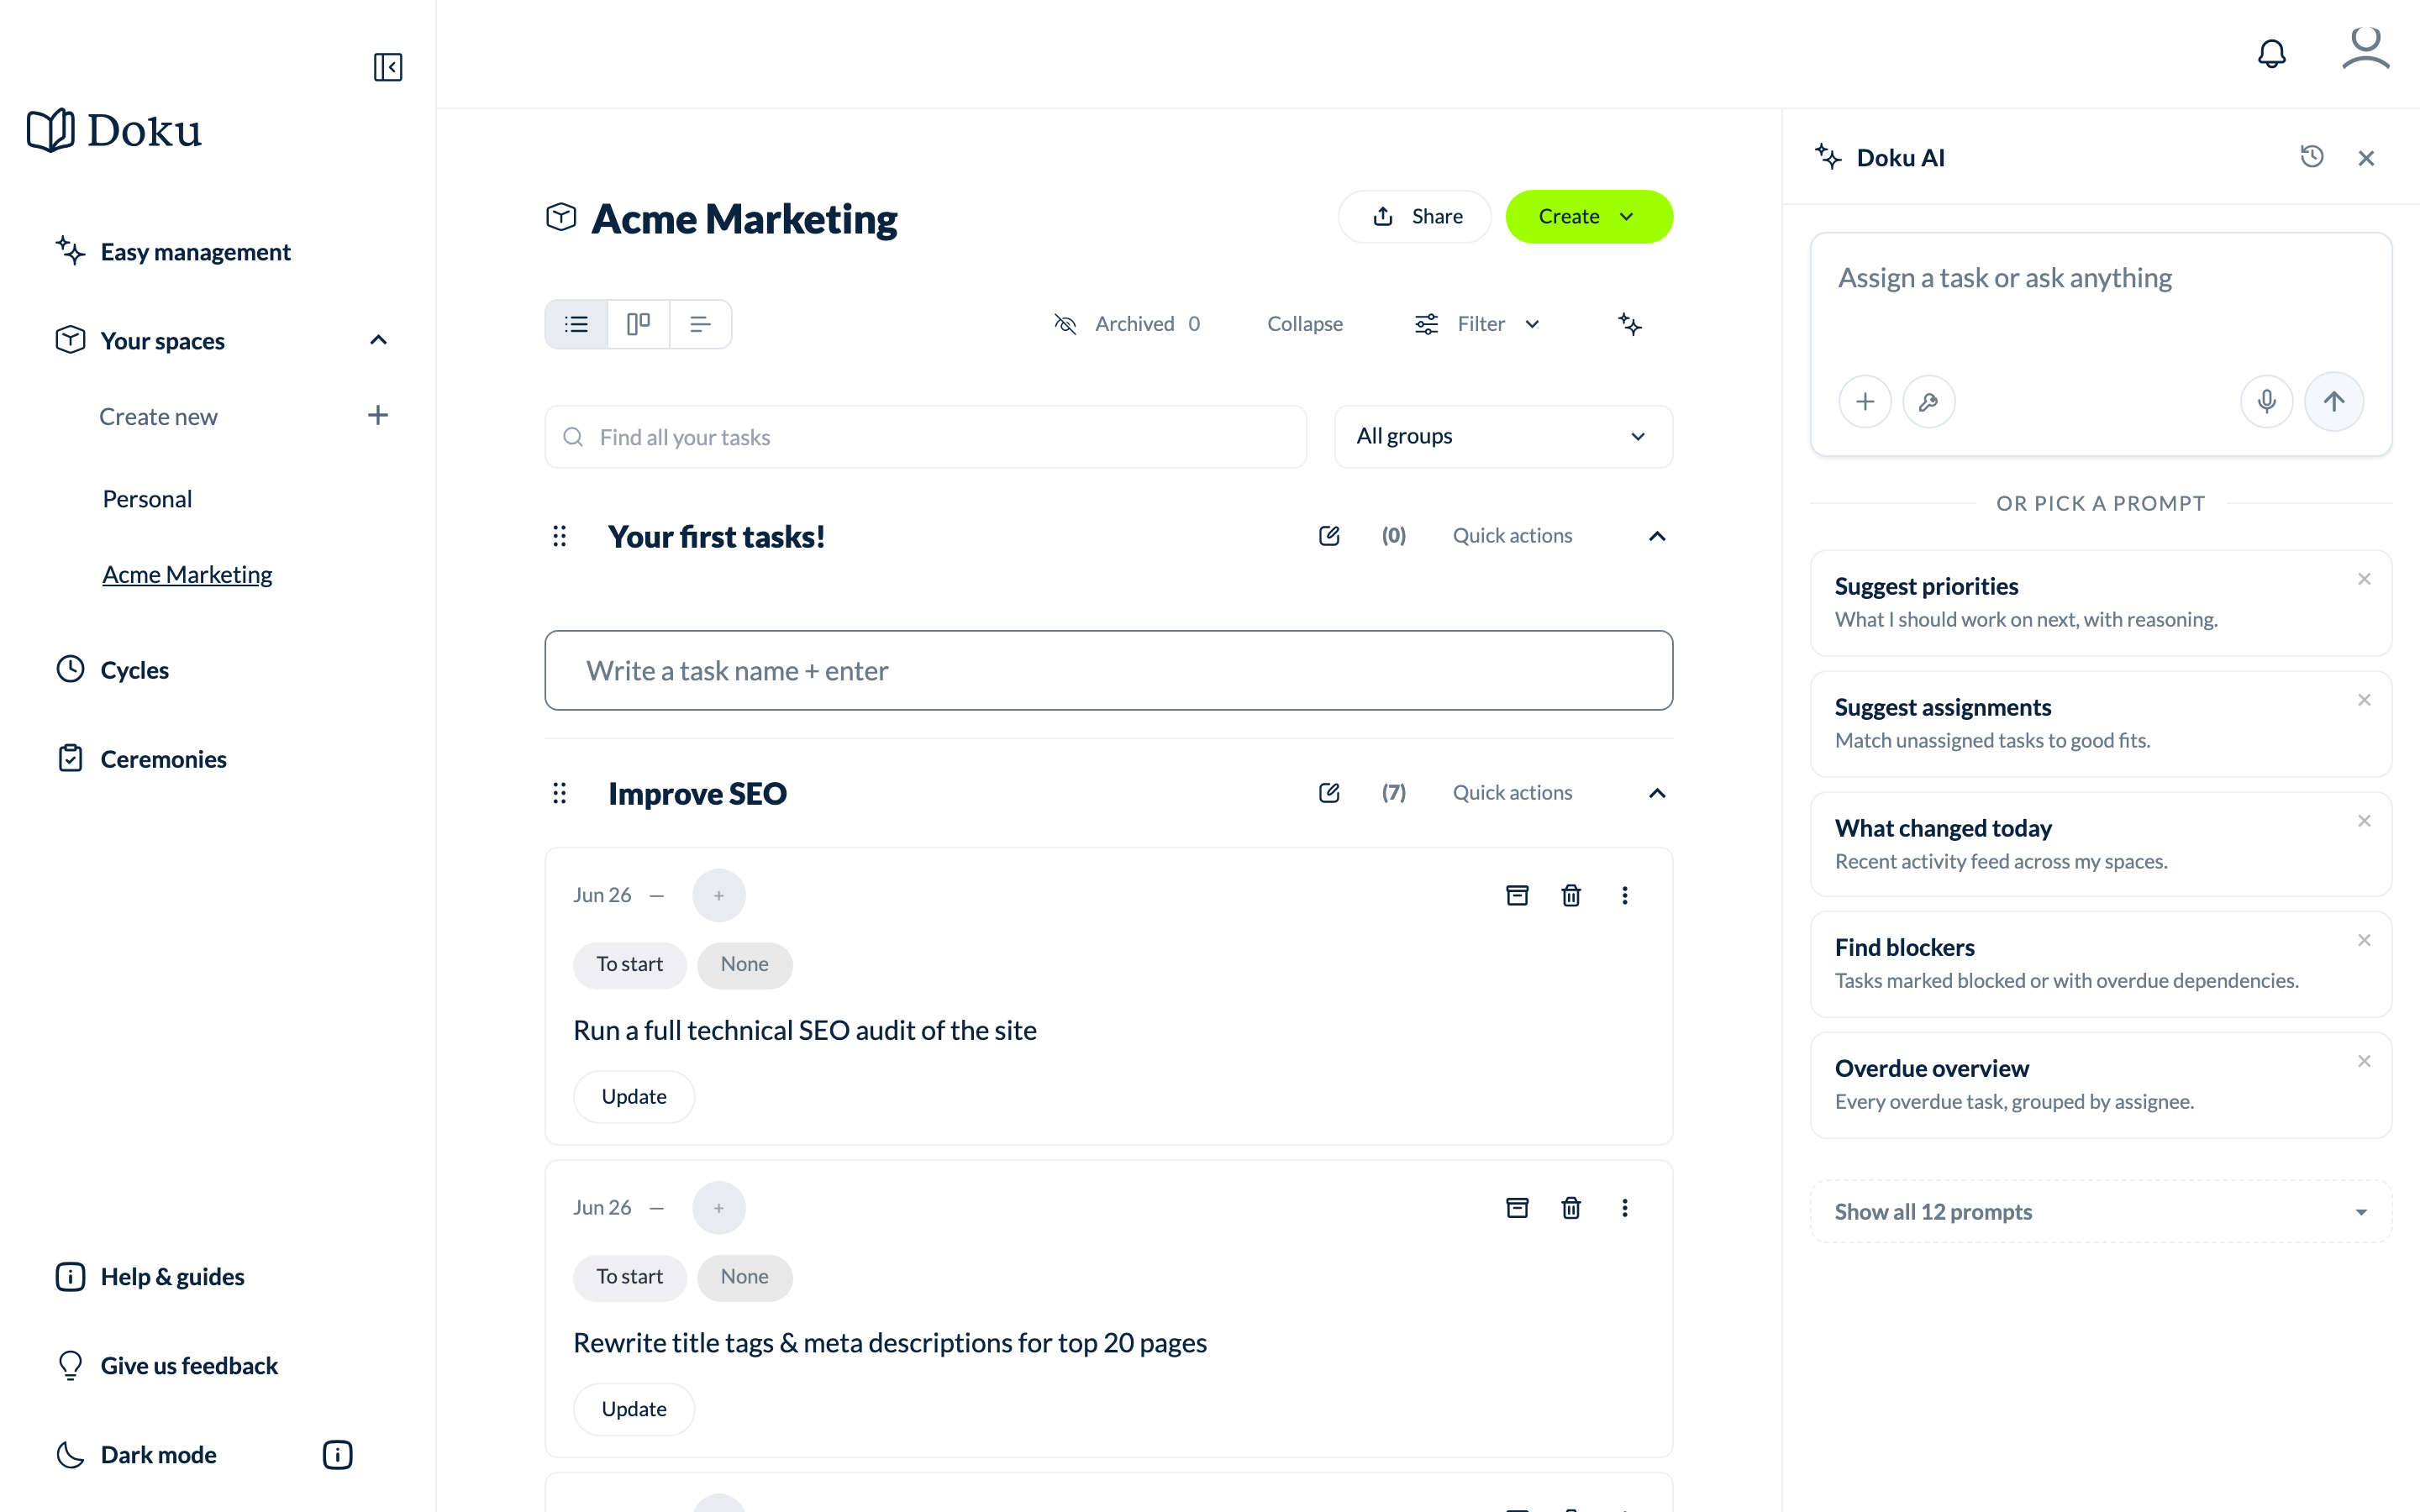Add assignee to Rewrite title tags task

719,1208
